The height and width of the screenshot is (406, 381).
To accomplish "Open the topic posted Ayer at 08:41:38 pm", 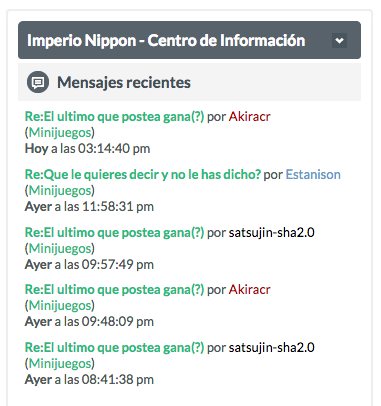I will (x=114, y=347).
